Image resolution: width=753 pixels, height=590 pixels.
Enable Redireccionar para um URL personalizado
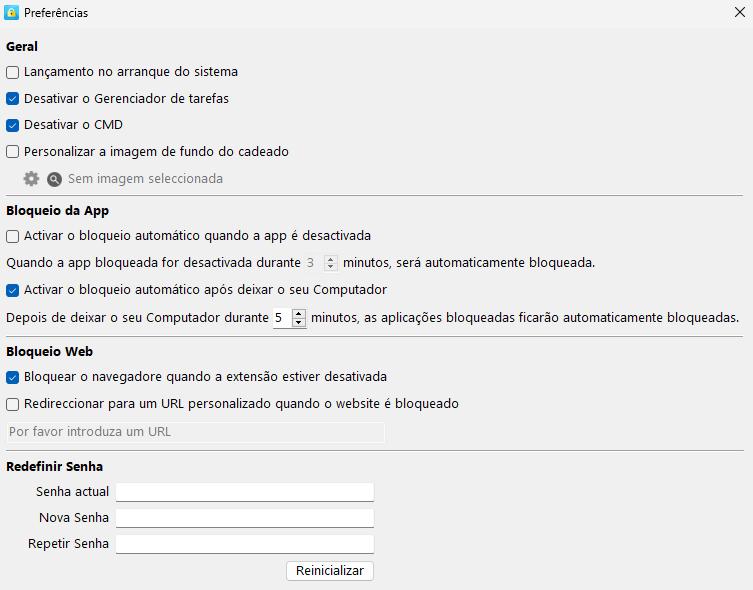(13, 404)
